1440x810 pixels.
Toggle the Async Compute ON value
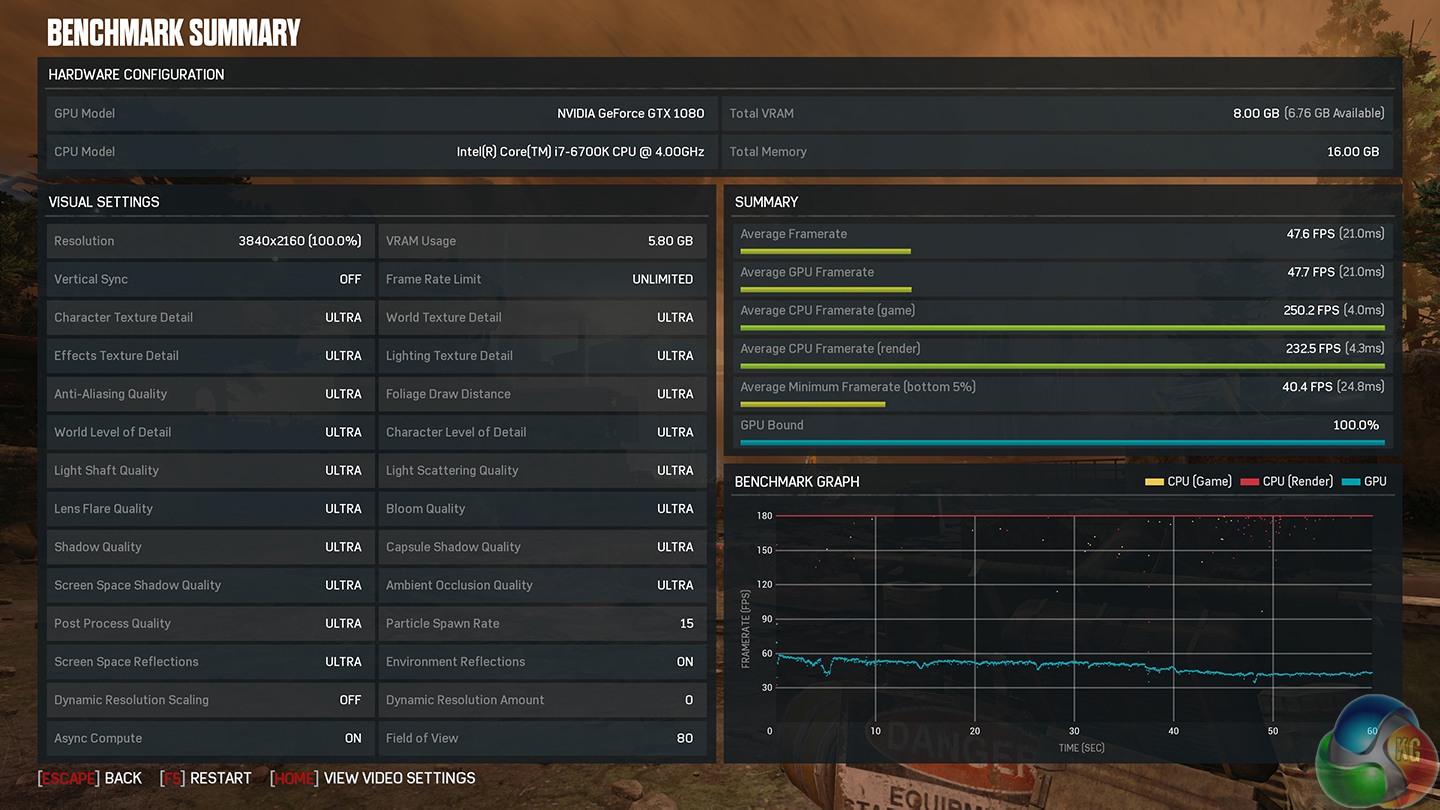pyautogui.click(x=353, y=738)
